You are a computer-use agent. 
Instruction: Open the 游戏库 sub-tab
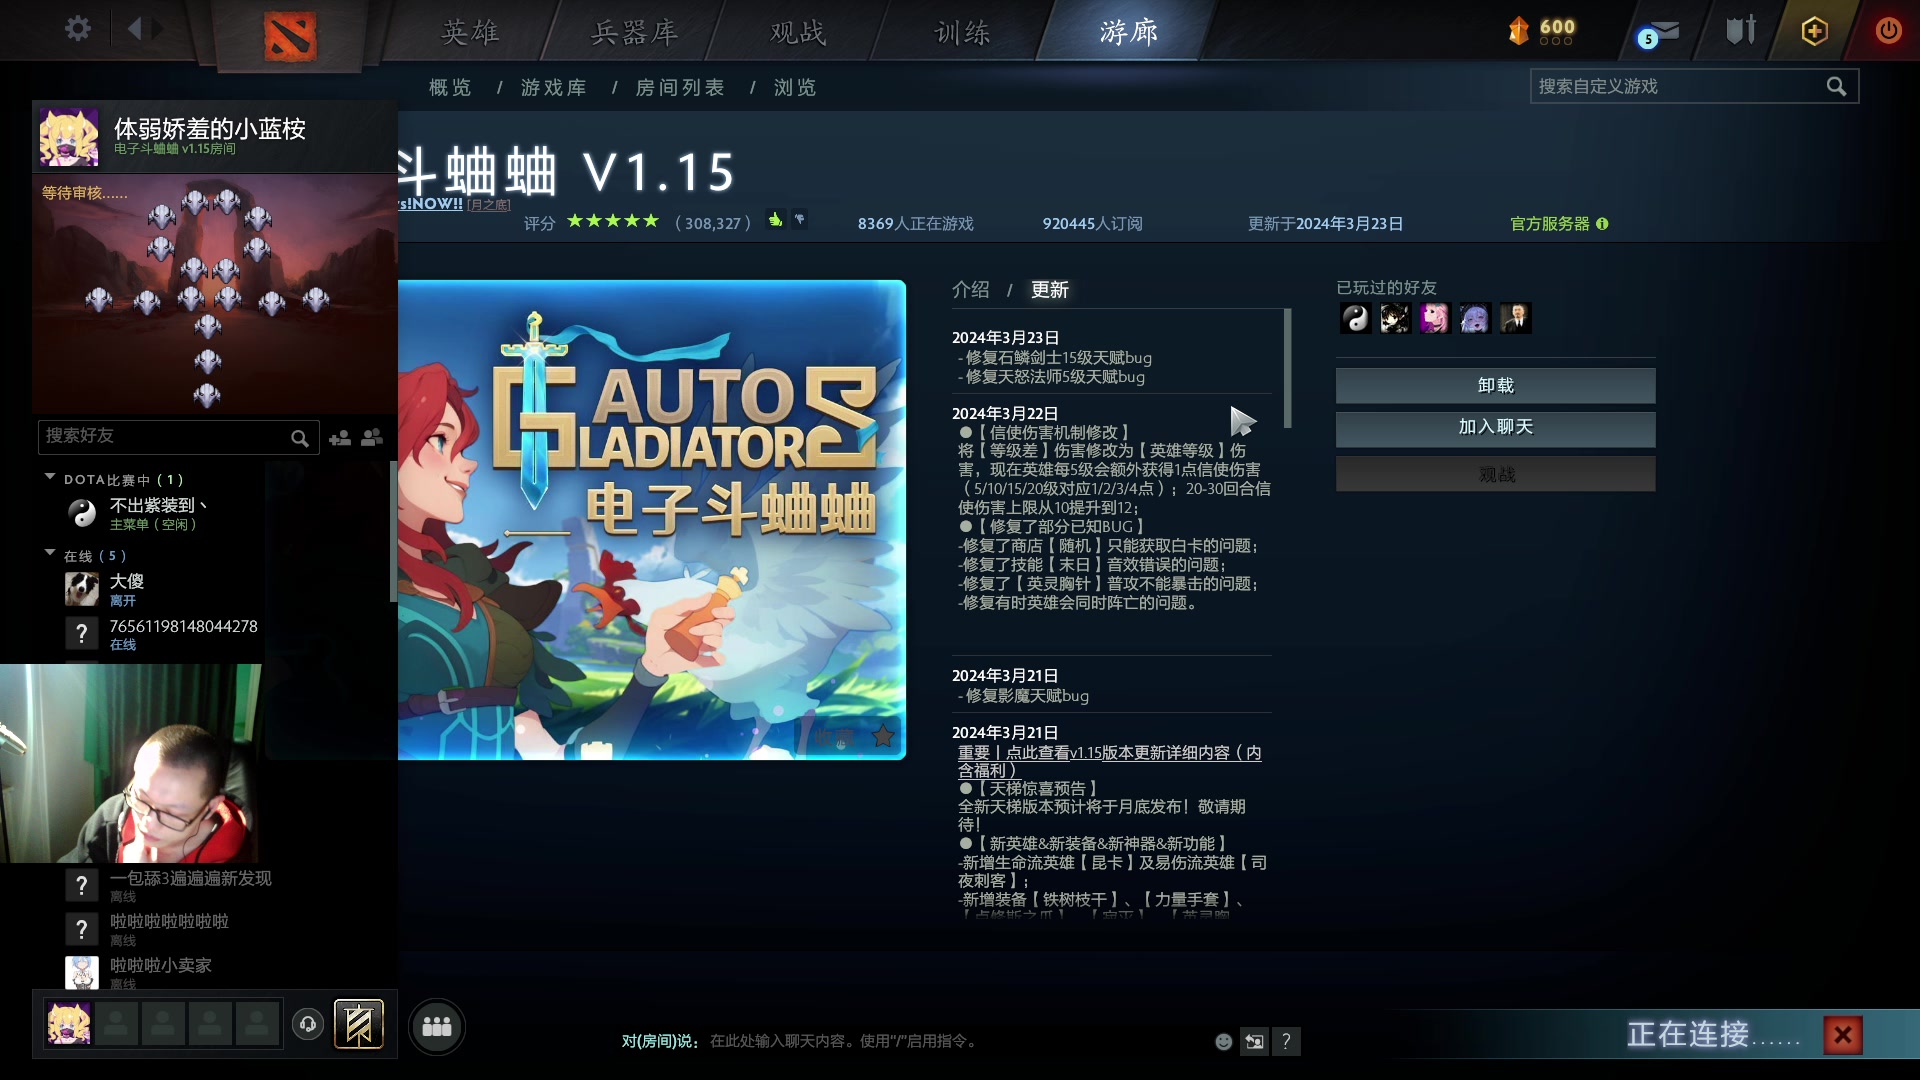[554, 88]
